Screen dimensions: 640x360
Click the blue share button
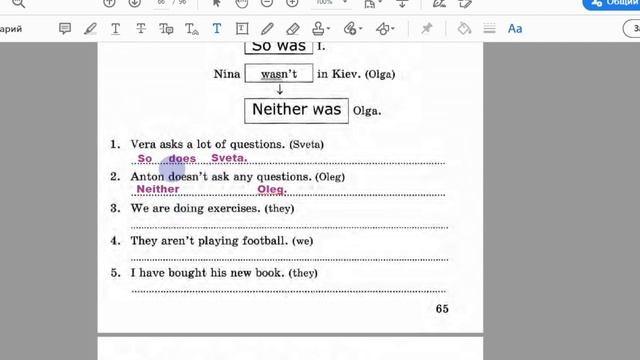pyautogui.click(x=611, y=3)
